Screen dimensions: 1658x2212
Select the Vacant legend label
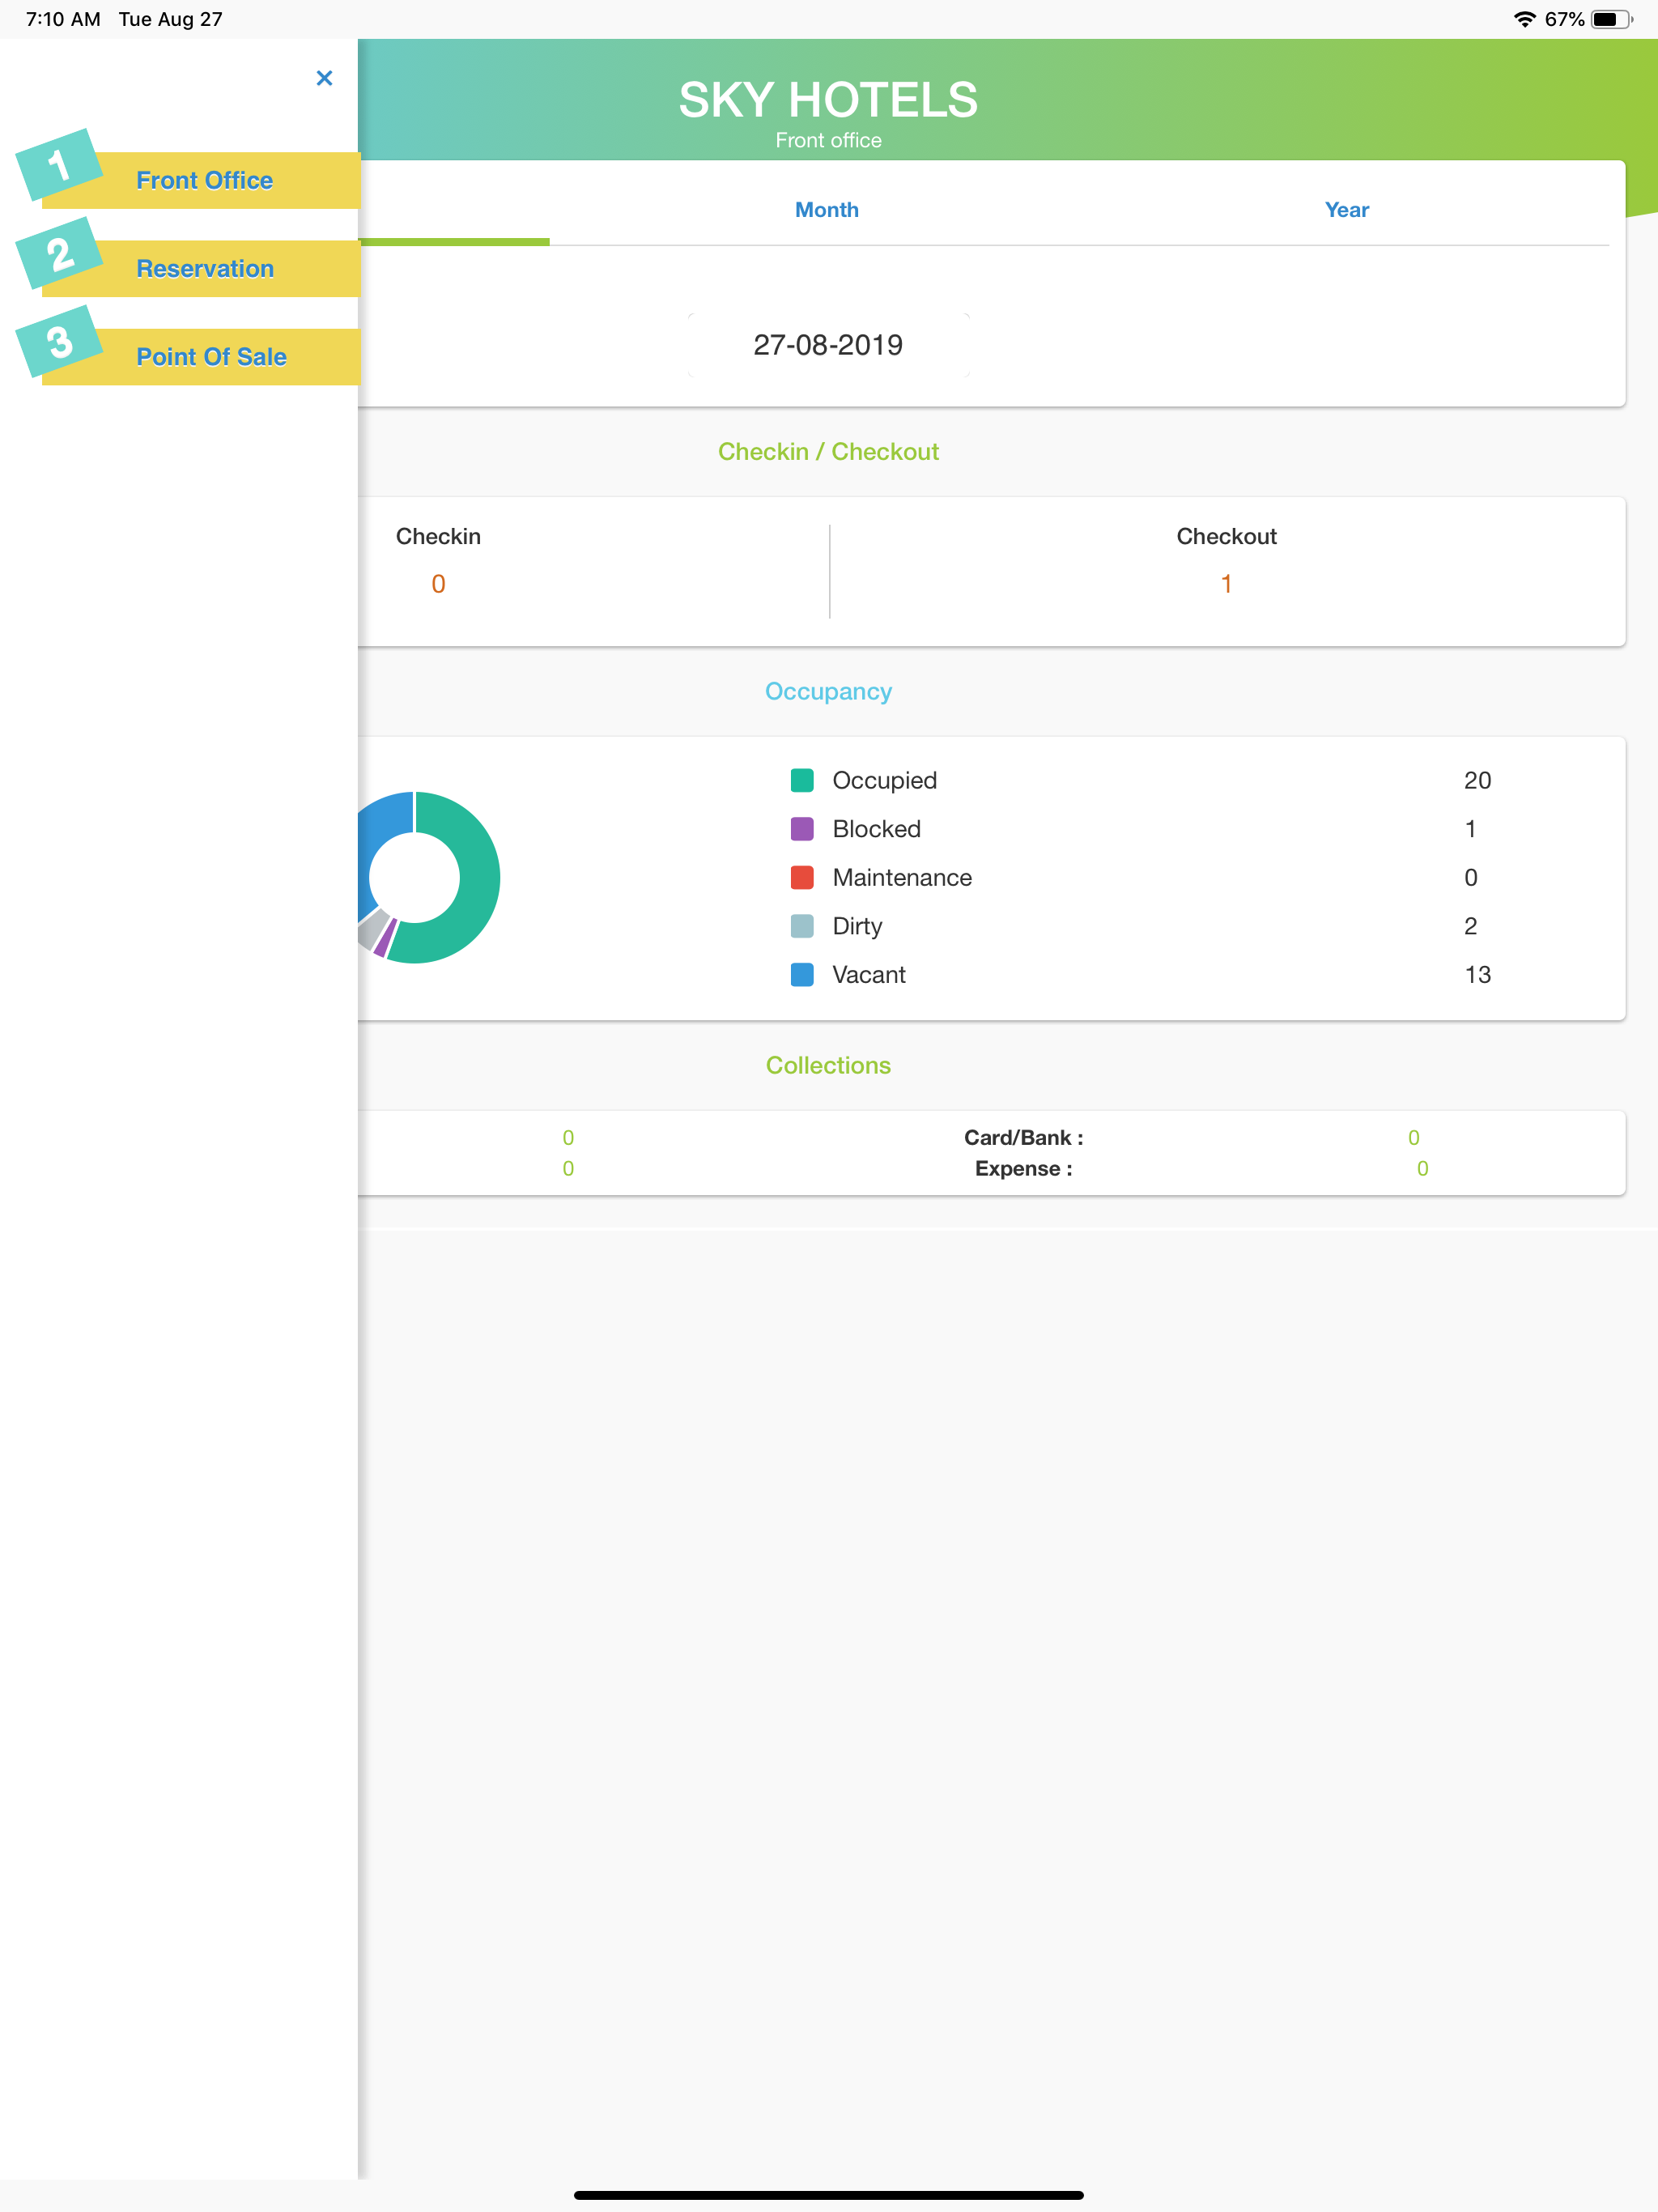869,974
